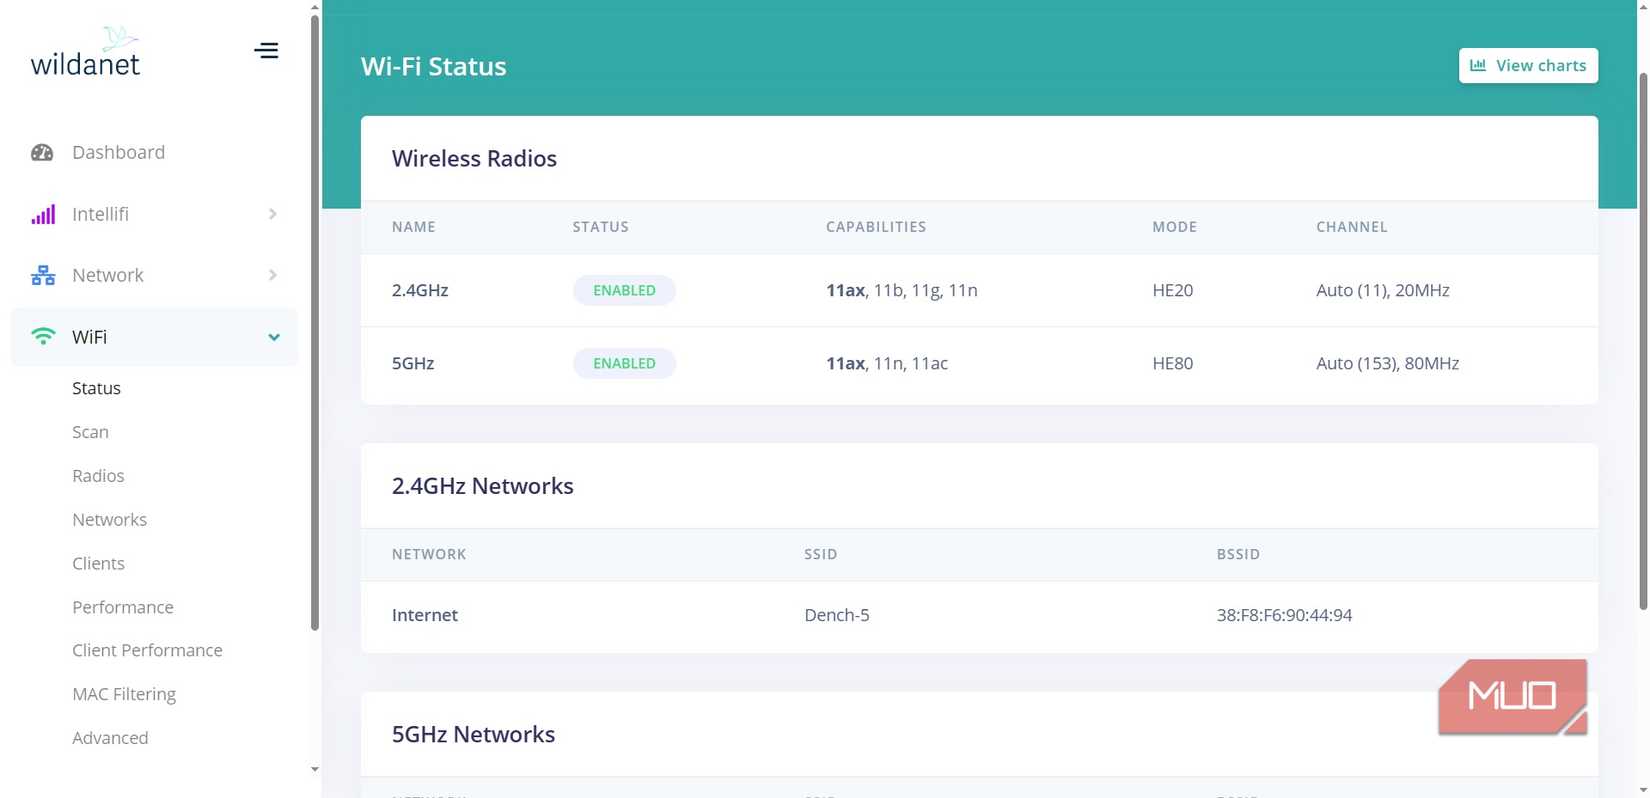This screenshot has width=1650, height=798.
Task: Collapse sidebar with hamburger menu icon
Action: pos(266,50)
